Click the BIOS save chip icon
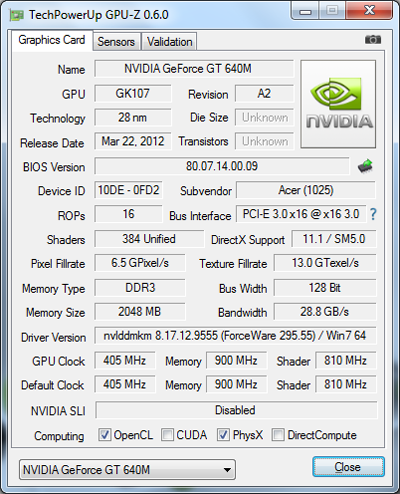400x494 pixels. pos(365,166)
